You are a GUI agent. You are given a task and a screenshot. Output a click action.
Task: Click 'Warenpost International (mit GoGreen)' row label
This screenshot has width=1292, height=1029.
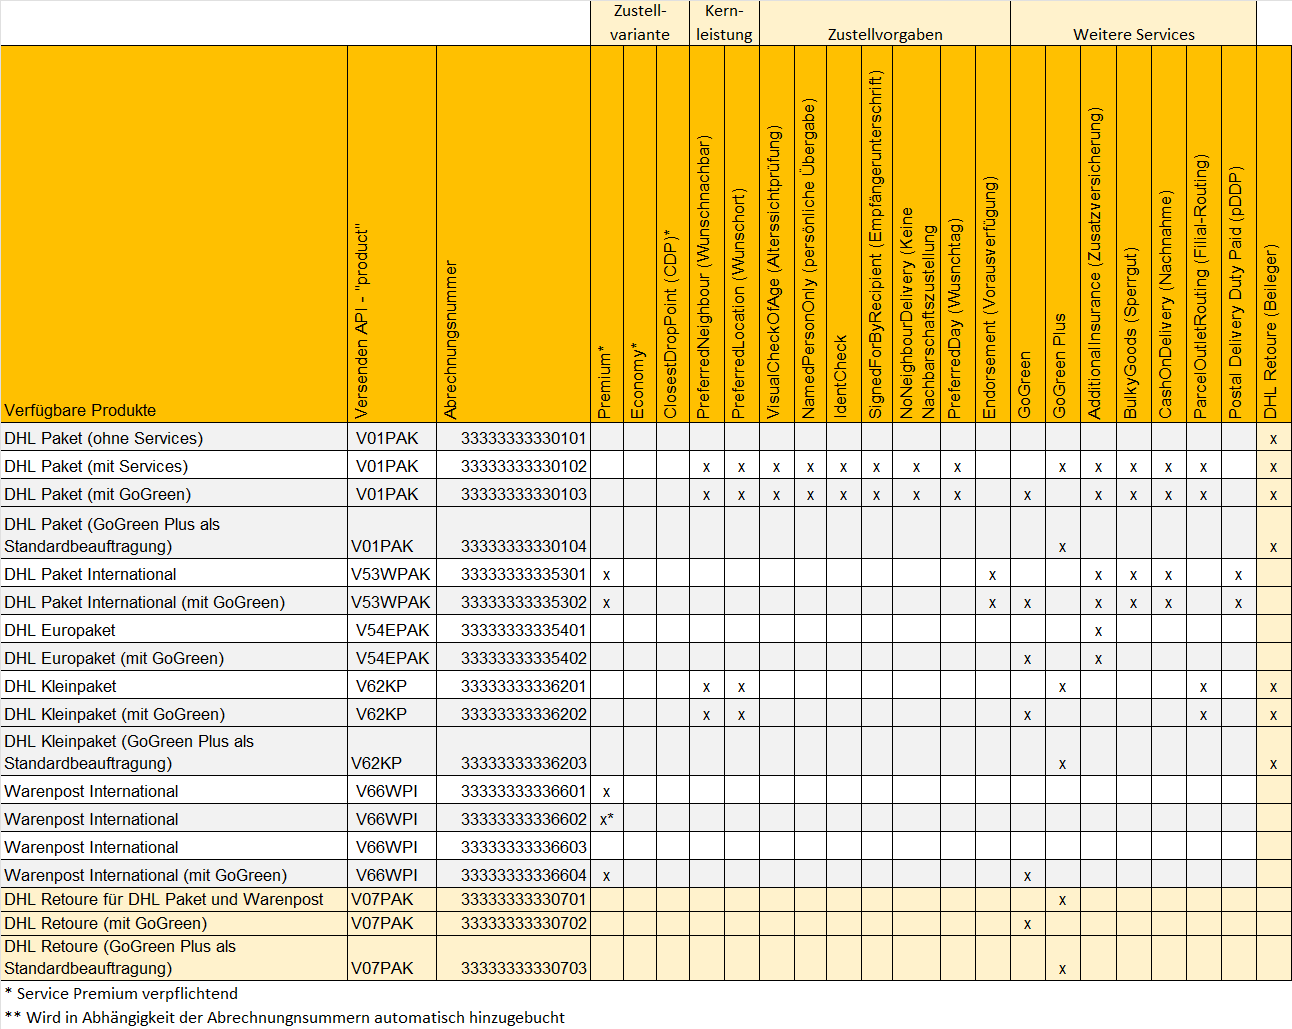[145, 875]
